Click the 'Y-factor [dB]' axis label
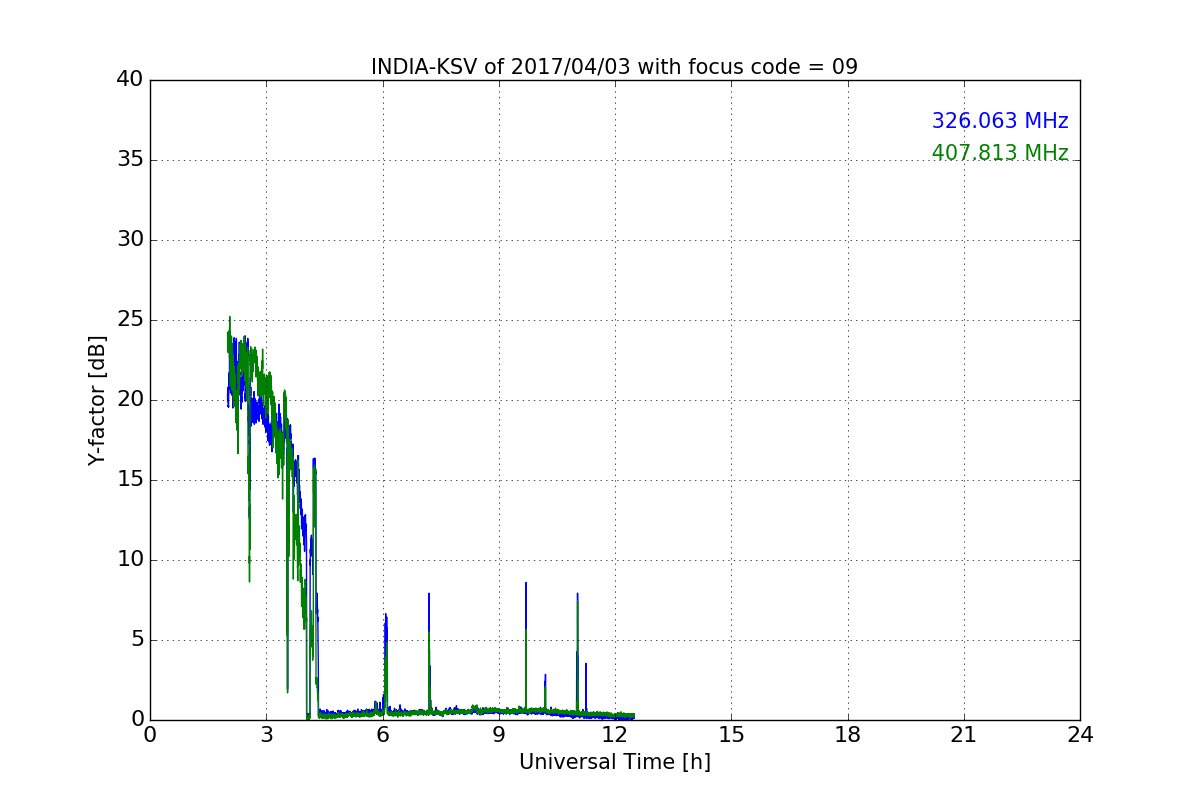The width and height of the screenshot is (1200, 800). point(96,400)
